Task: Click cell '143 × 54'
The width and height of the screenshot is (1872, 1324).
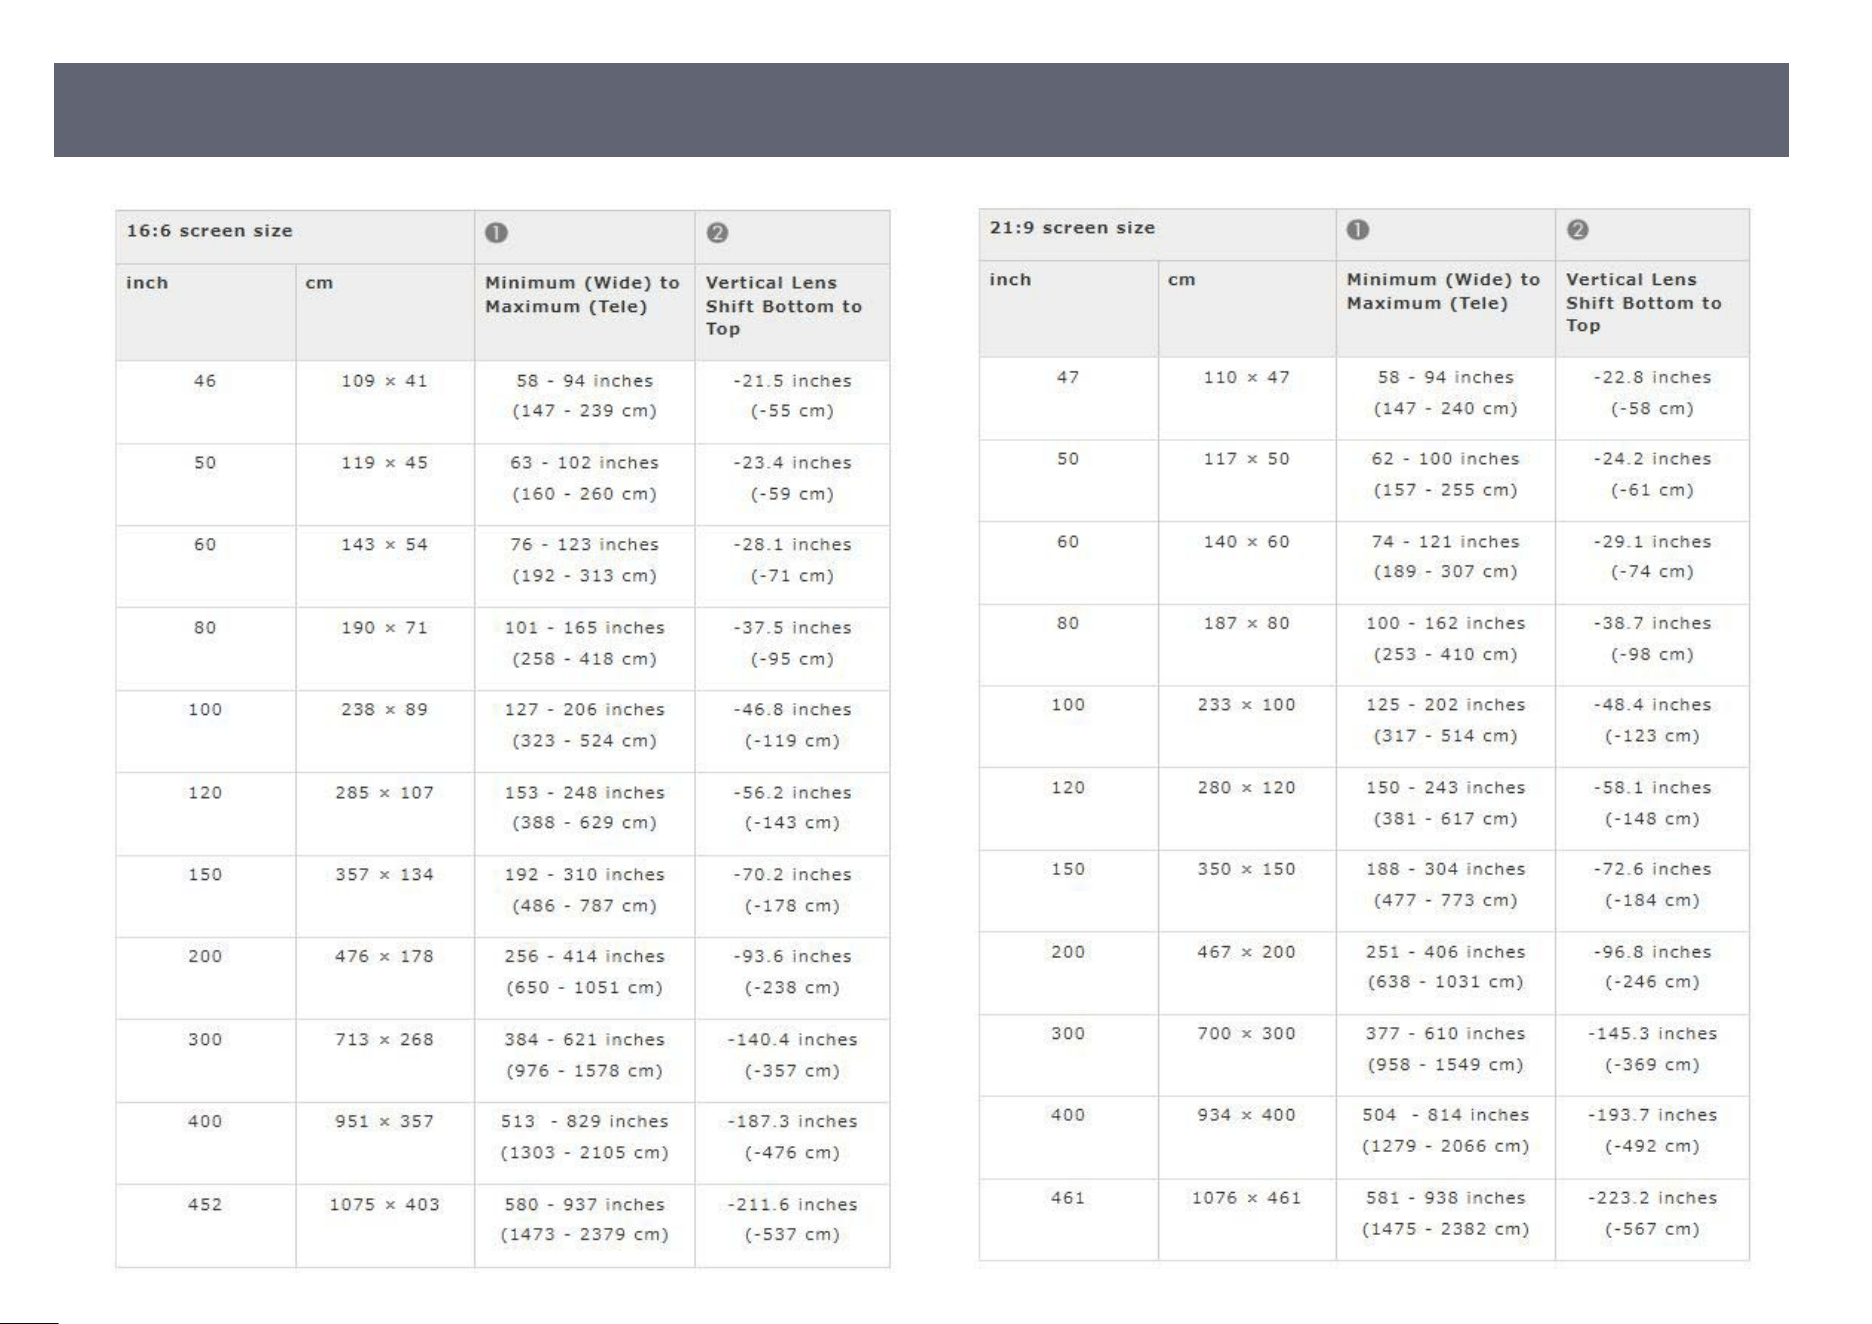Action: pos(384,545)
